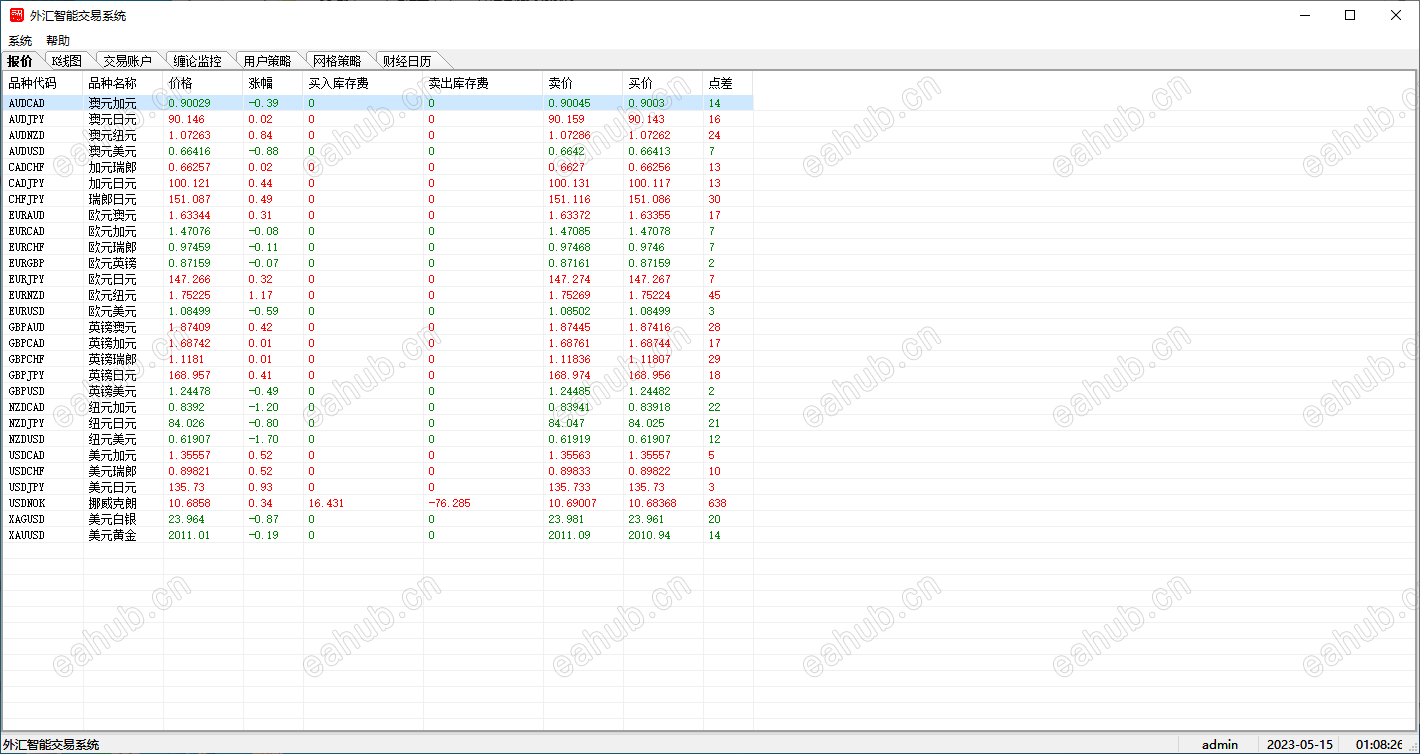Select the CADCHF symbol code
The height and width of the screenshot is (754, 1420).
[x=27, y=167]
